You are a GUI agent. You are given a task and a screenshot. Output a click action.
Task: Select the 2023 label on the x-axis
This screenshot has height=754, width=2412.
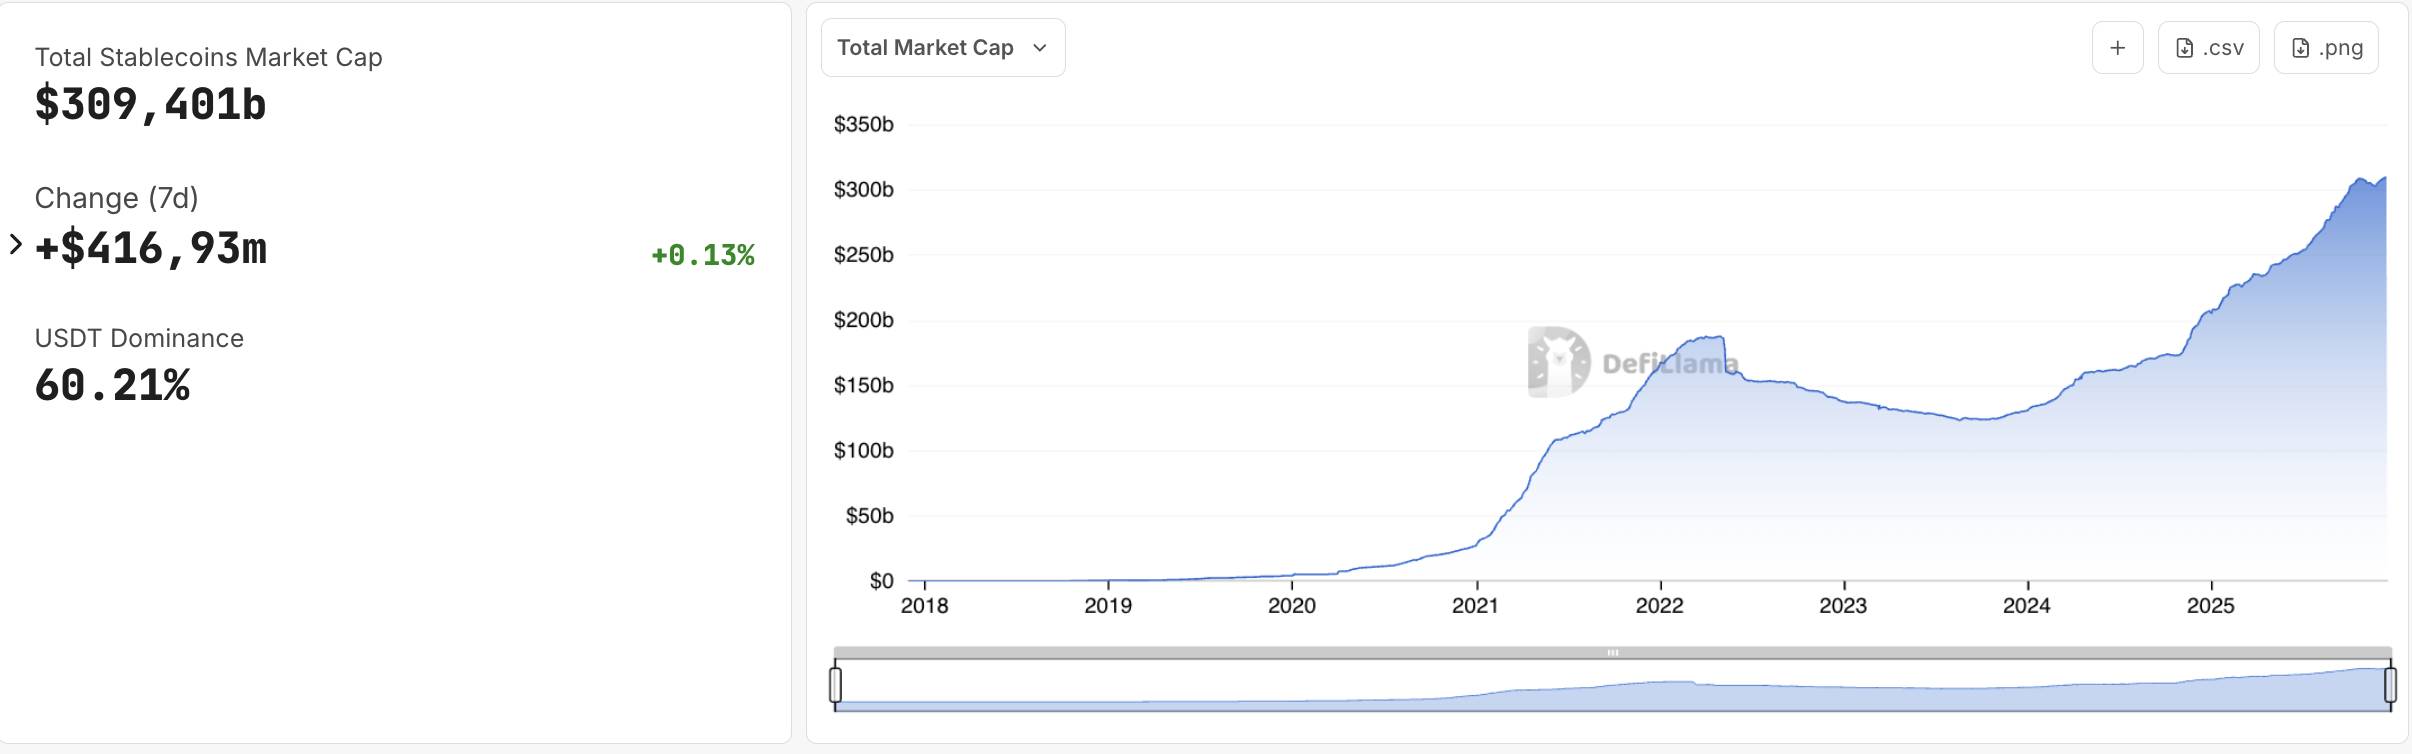(1843, 605)
